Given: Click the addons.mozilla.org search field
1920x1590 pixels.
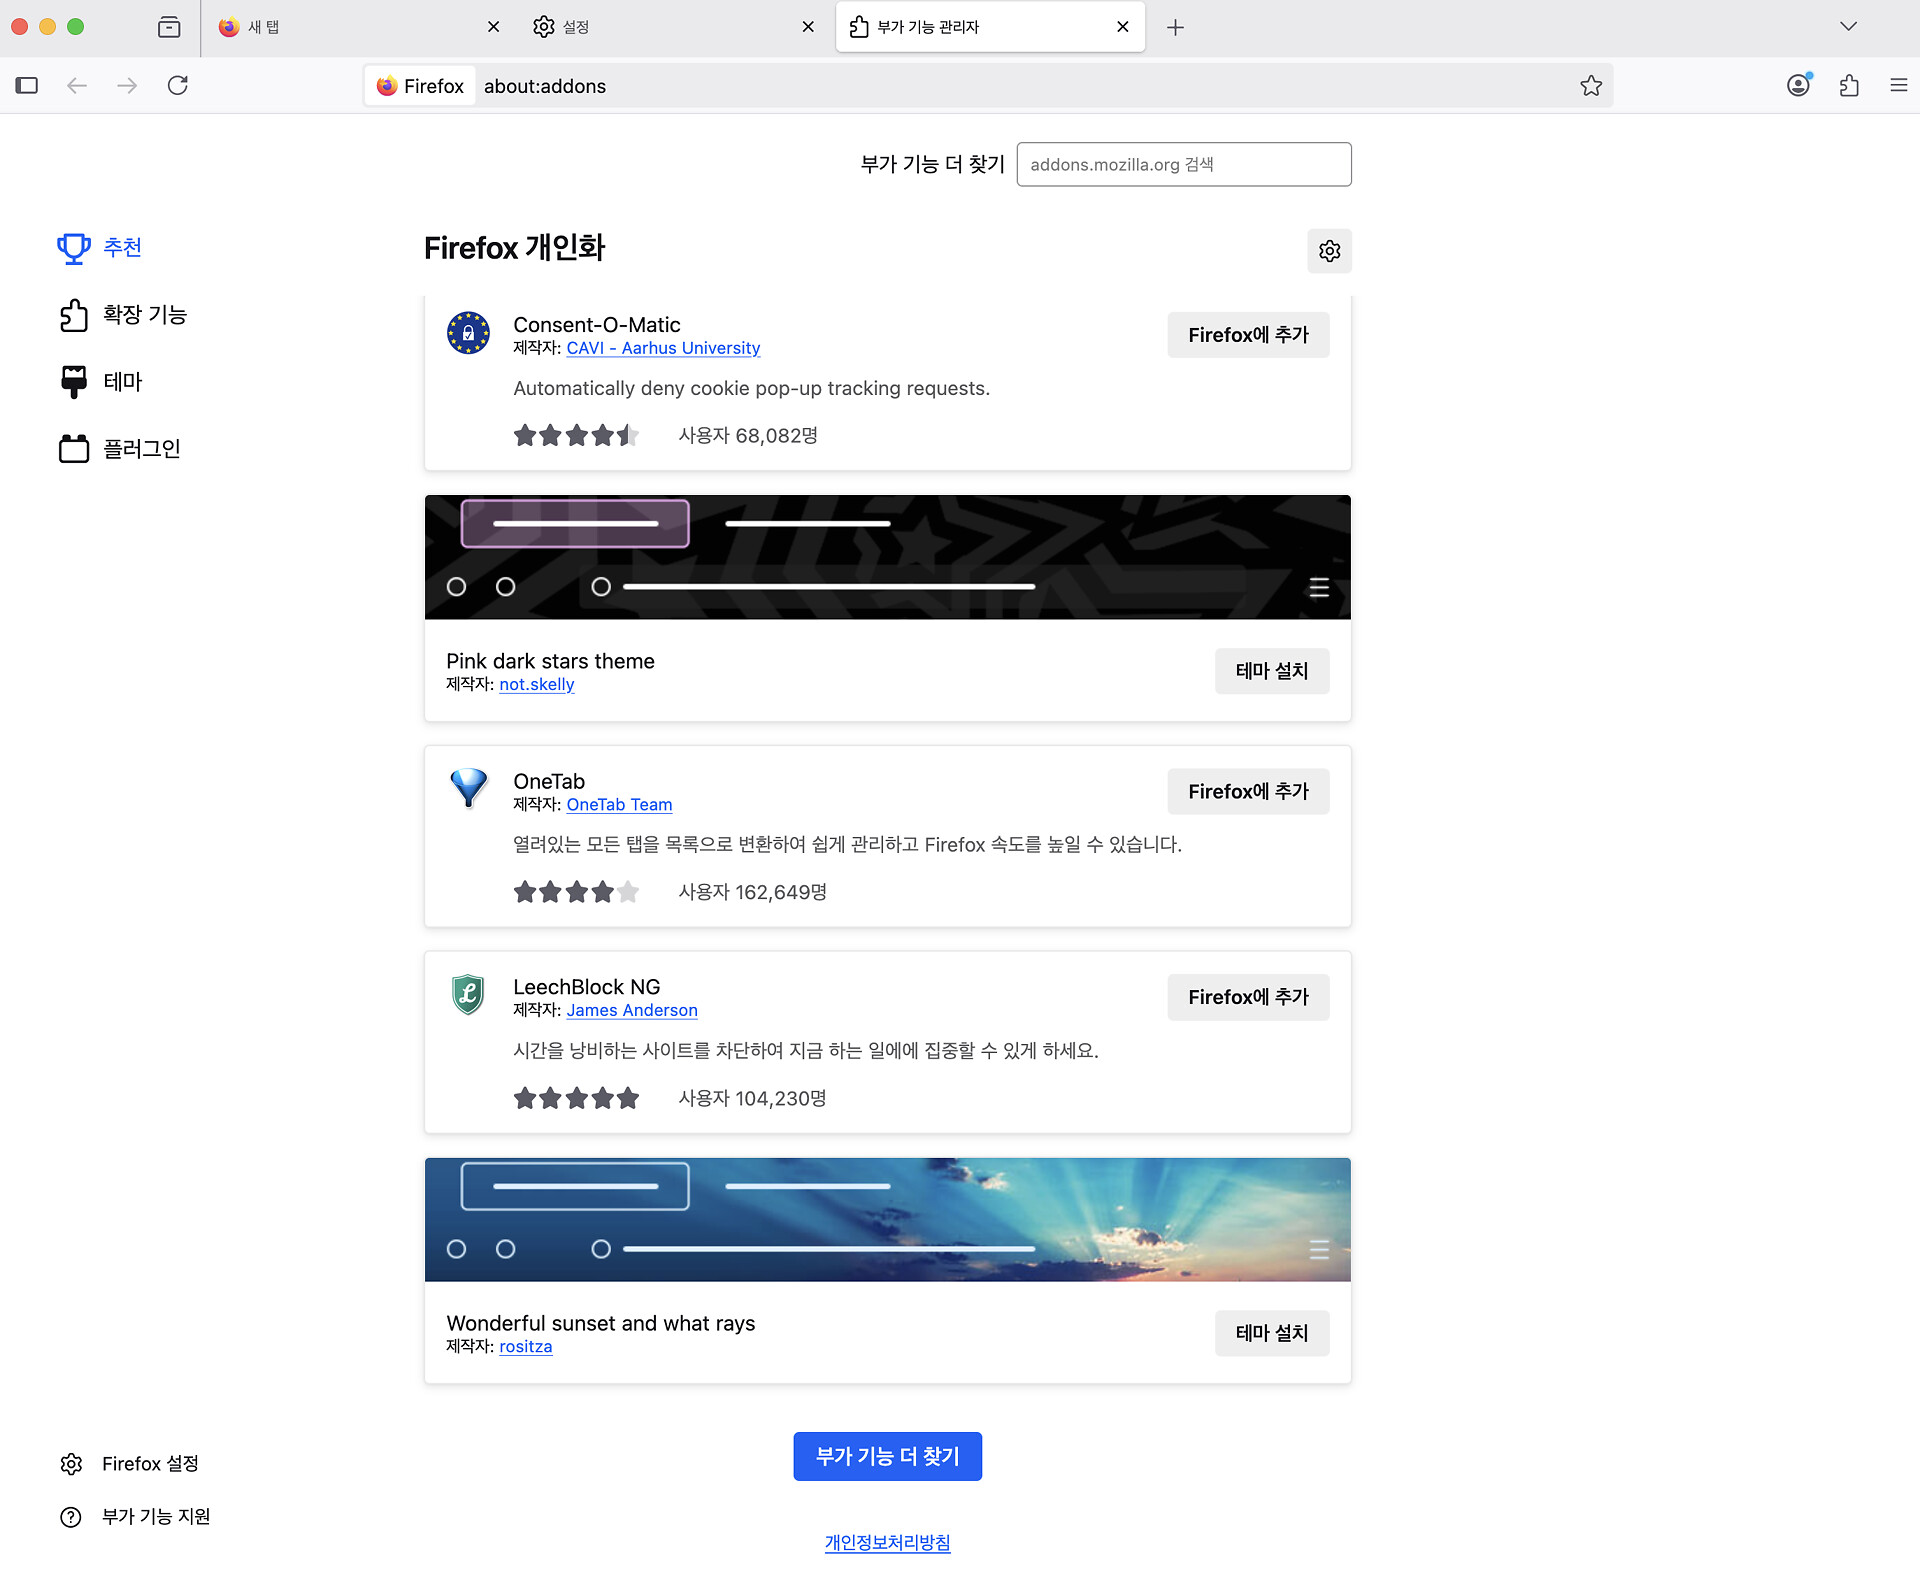Looking at the screenshot, I should 1183,164.
